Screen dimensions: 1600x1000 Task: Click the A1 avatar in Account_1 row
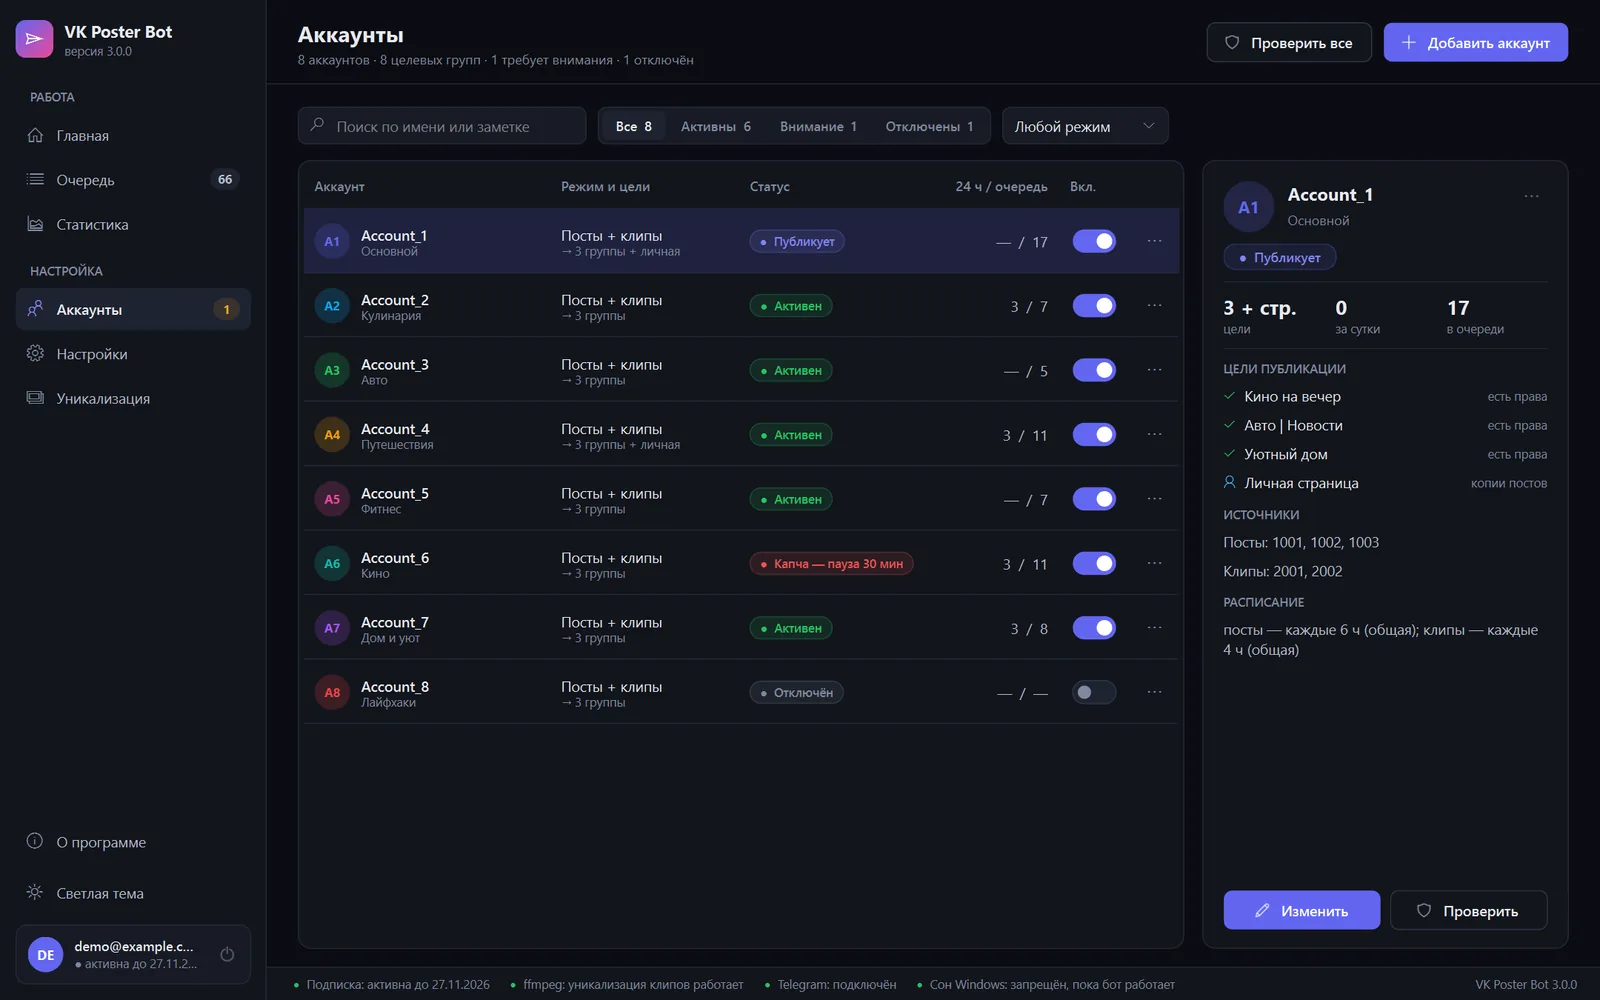(332, 241)
